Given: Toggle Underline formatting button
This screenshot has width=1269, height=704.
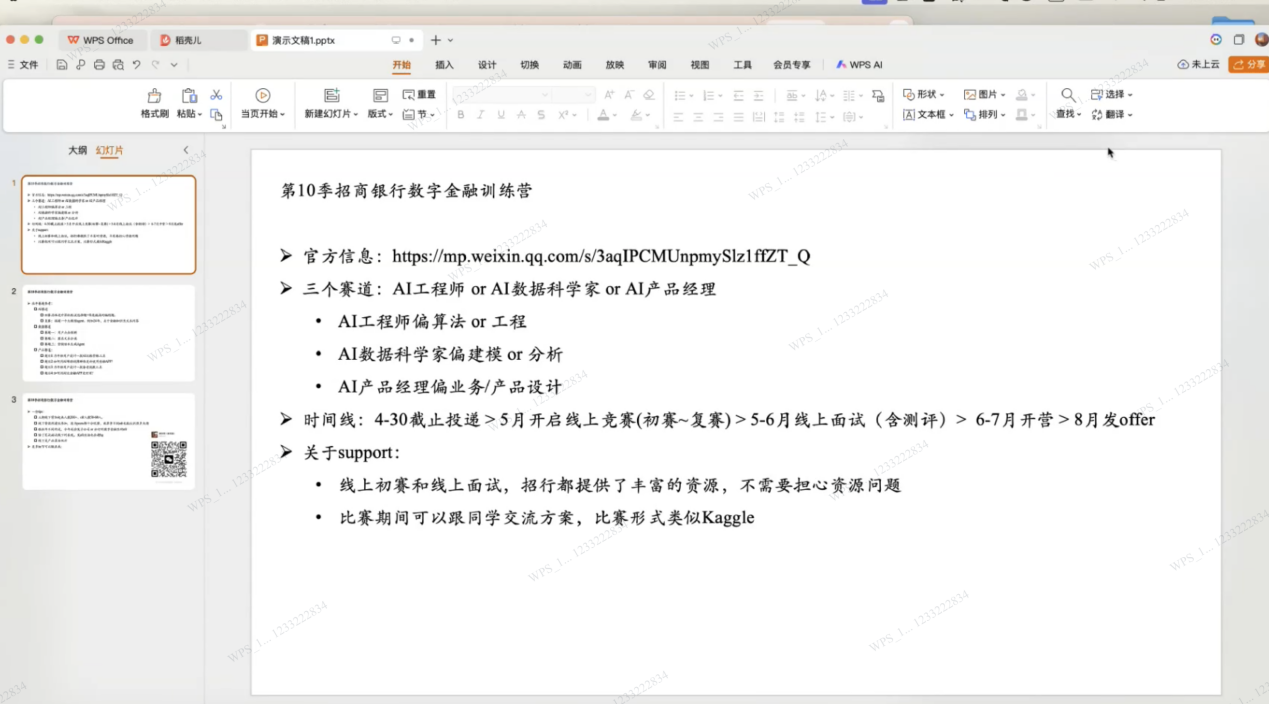Looking at the screenshot, I should [x=501, y=115].
